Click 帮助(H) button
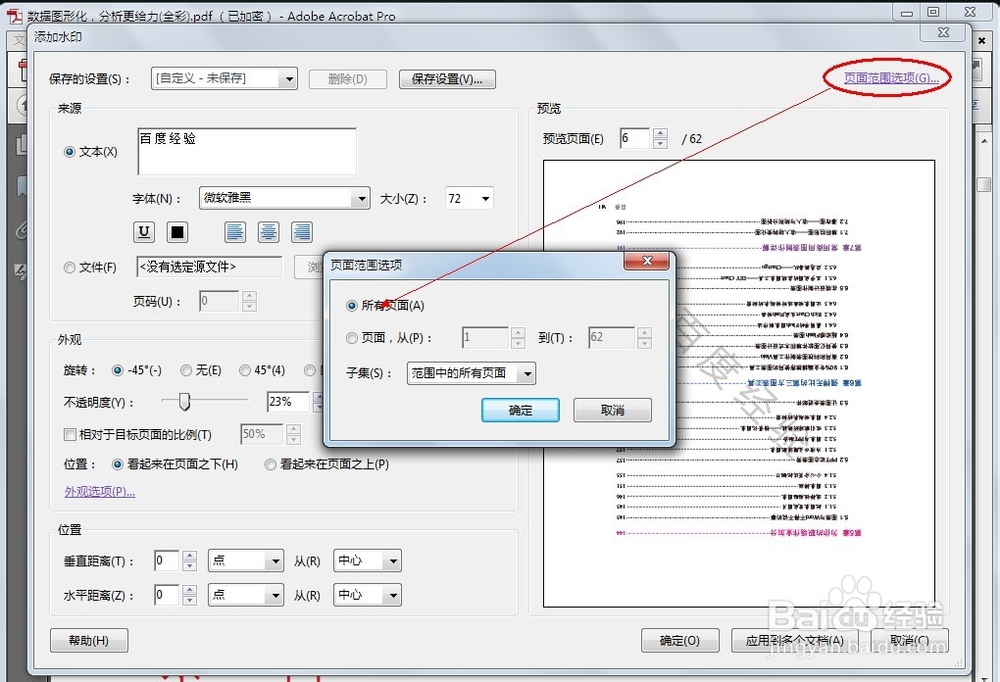The height and width of the screenshot is (682, 1000). tap(89, 641)
